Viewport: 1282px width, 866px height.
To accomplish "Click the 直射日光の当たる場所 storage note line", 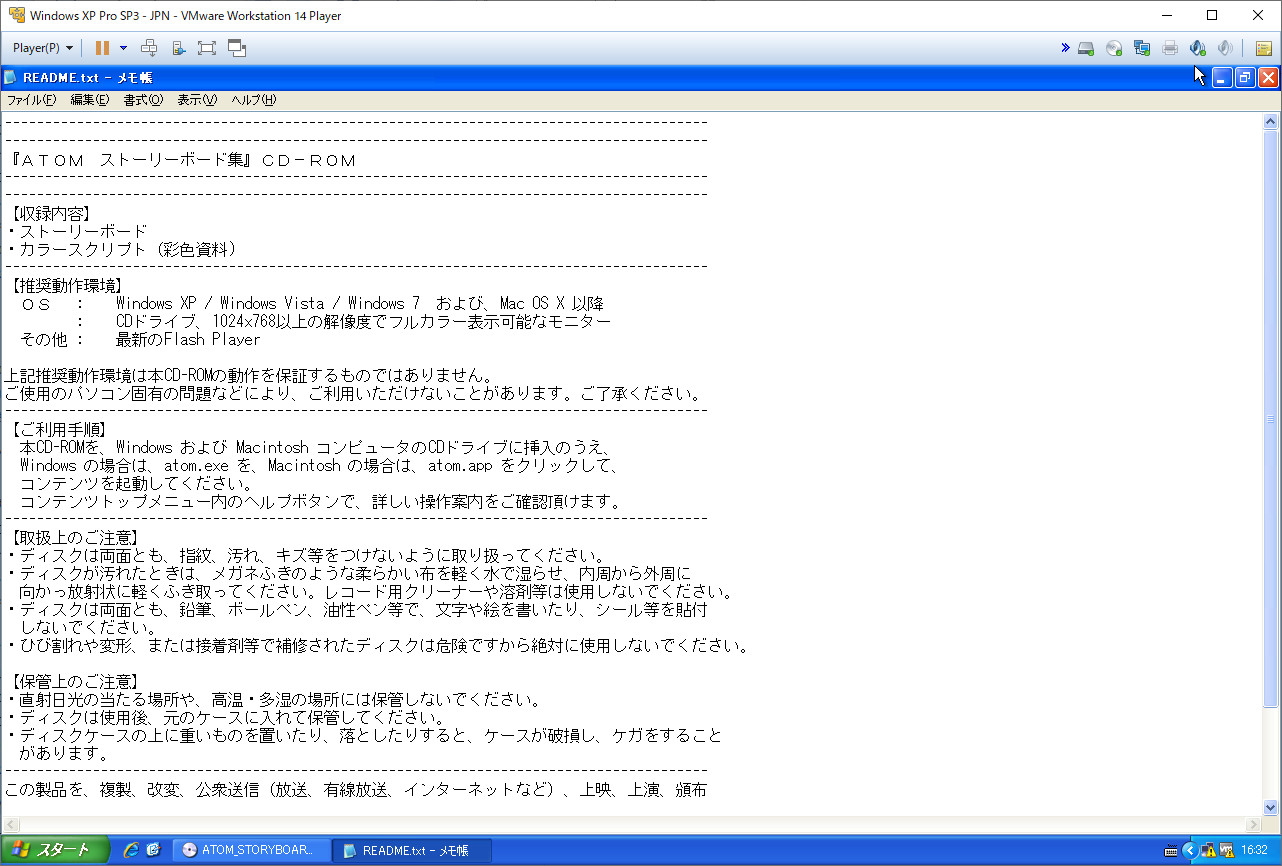I will pos(273,700).
